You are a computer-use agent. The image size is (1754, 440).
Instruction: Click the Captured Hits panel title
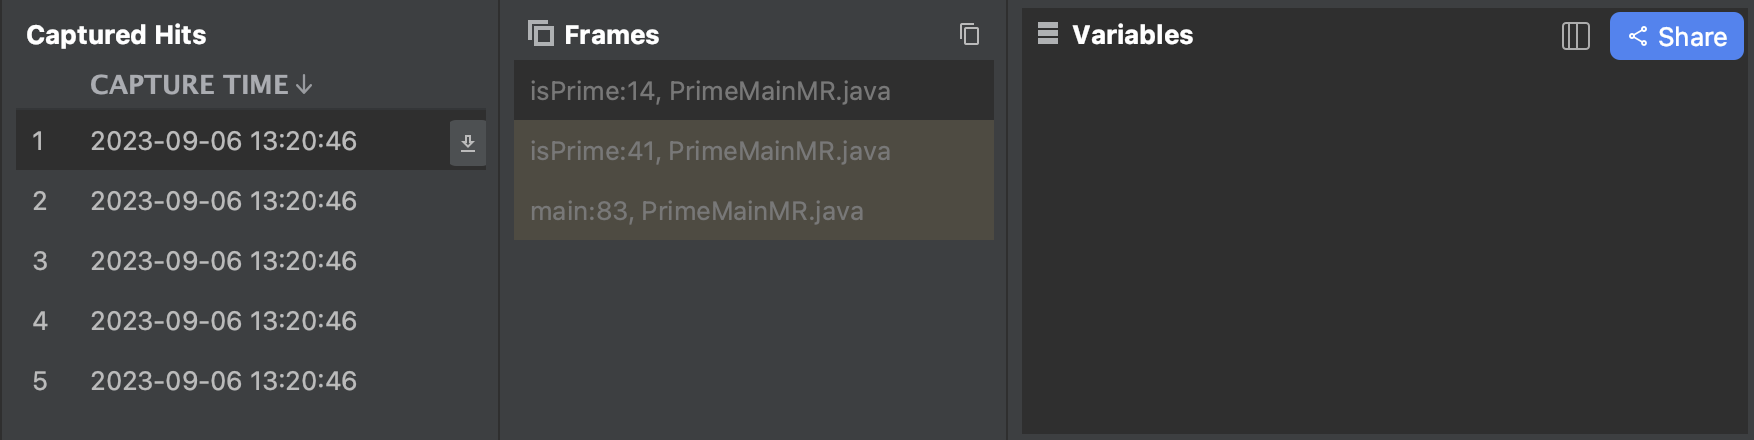[116, 35]
